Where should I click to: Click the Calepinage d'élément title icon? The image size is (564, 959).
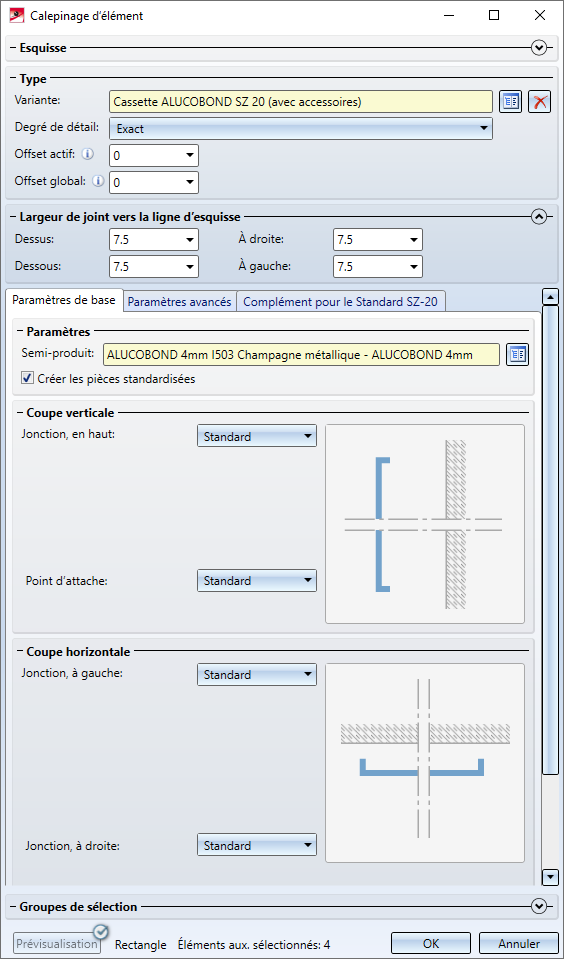pos(17,16)
